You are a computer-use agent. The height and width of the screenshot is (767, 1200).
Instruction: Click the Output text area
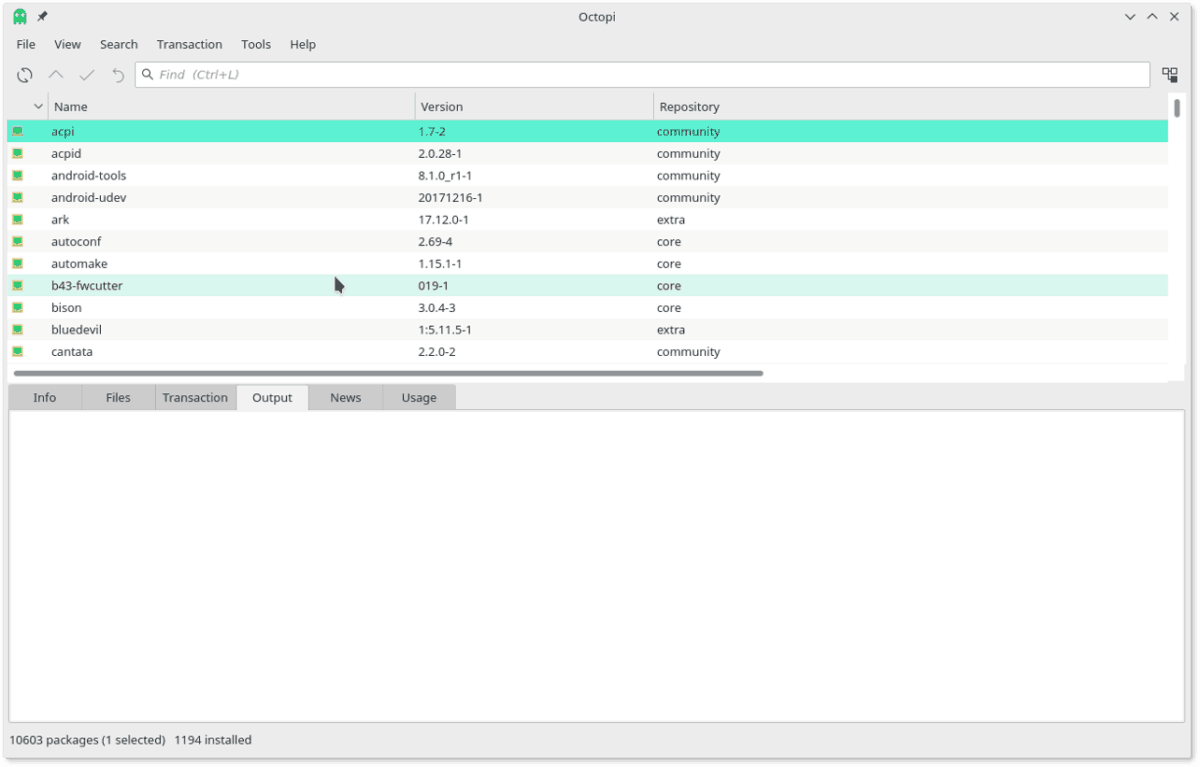(x=597, y=566)
